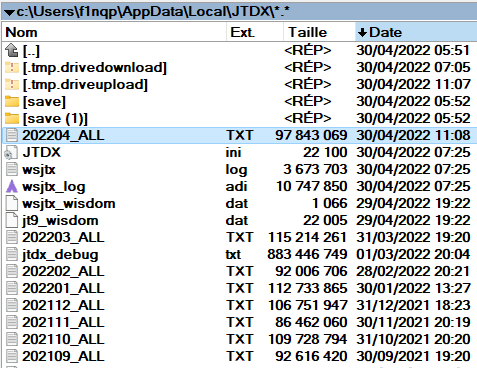Select the [.tmp.driveupload] folder name
Image resolution: width=477 pixels, height=368 pixels.
tap(85, 85)
